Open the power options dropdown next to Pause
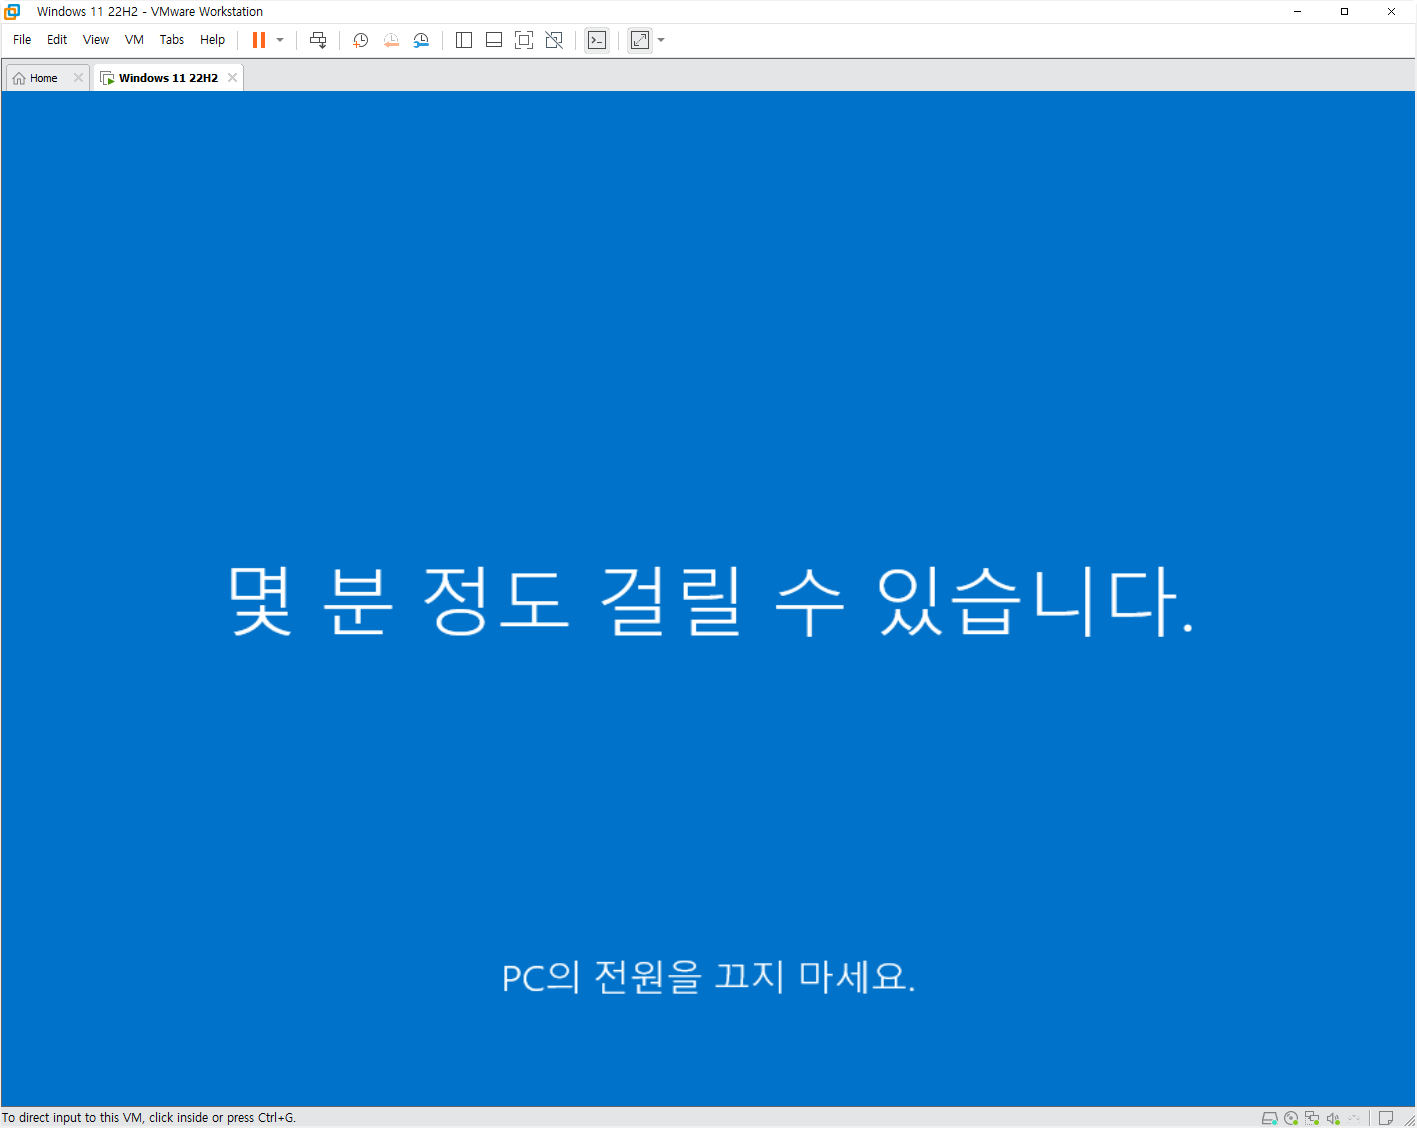The height and width of the screenshot is (1128, 1417). [x=280, y=40]
